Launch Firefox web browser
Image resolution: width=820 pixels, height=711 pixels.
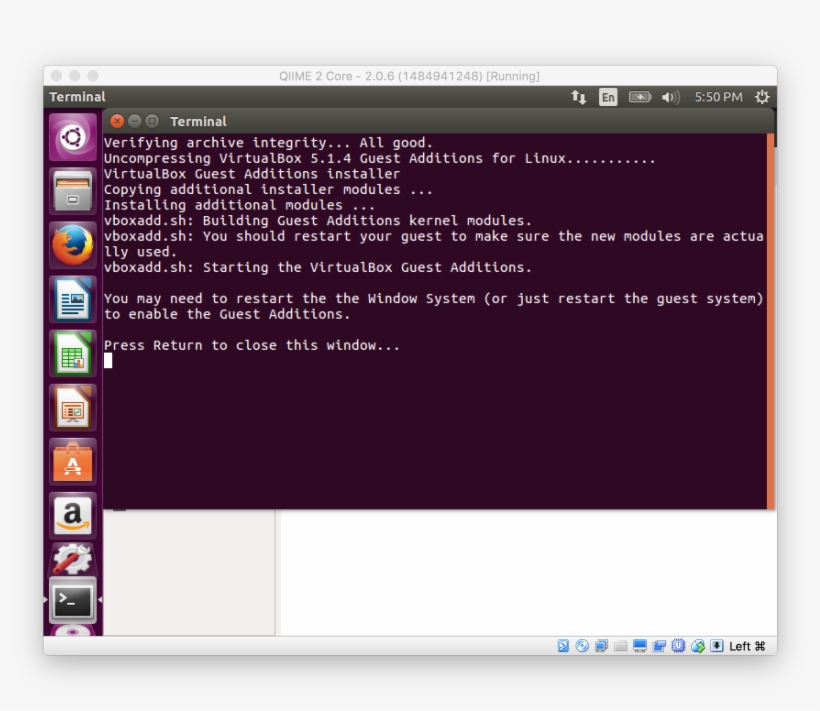(x=73, y=246)
